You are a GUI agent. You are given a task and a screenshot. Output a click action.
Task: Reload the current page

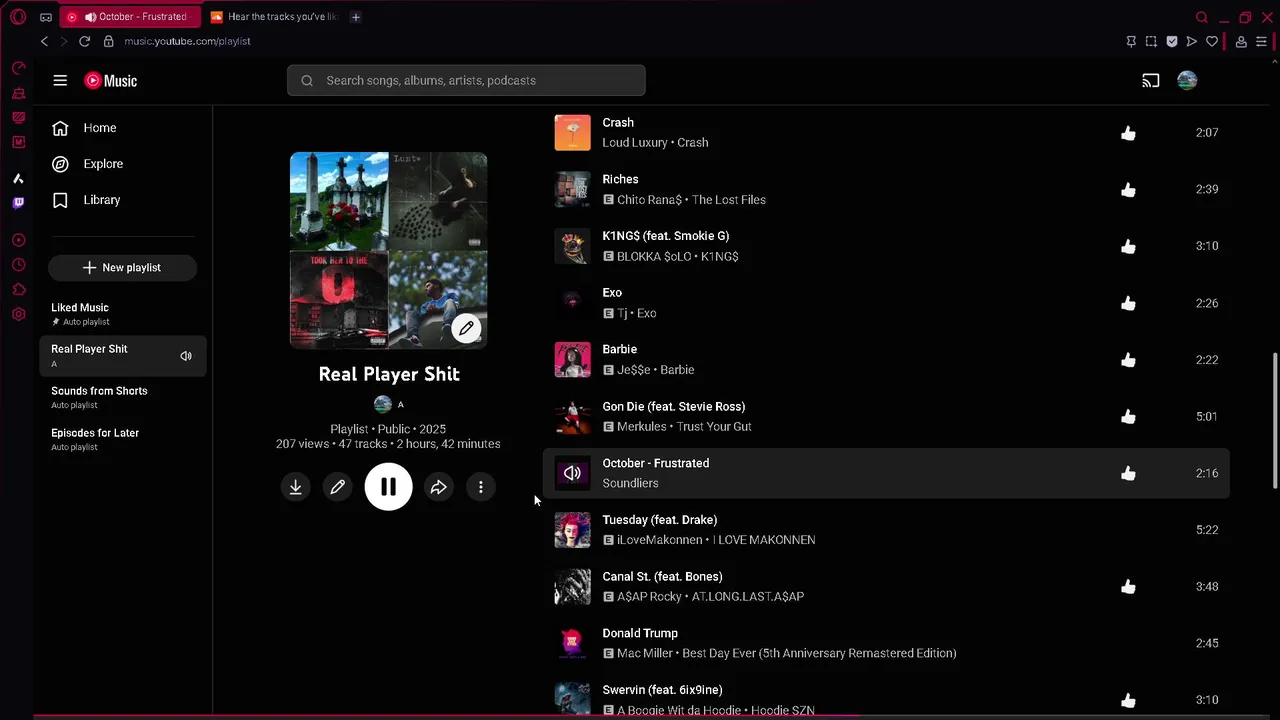(84, 42)
